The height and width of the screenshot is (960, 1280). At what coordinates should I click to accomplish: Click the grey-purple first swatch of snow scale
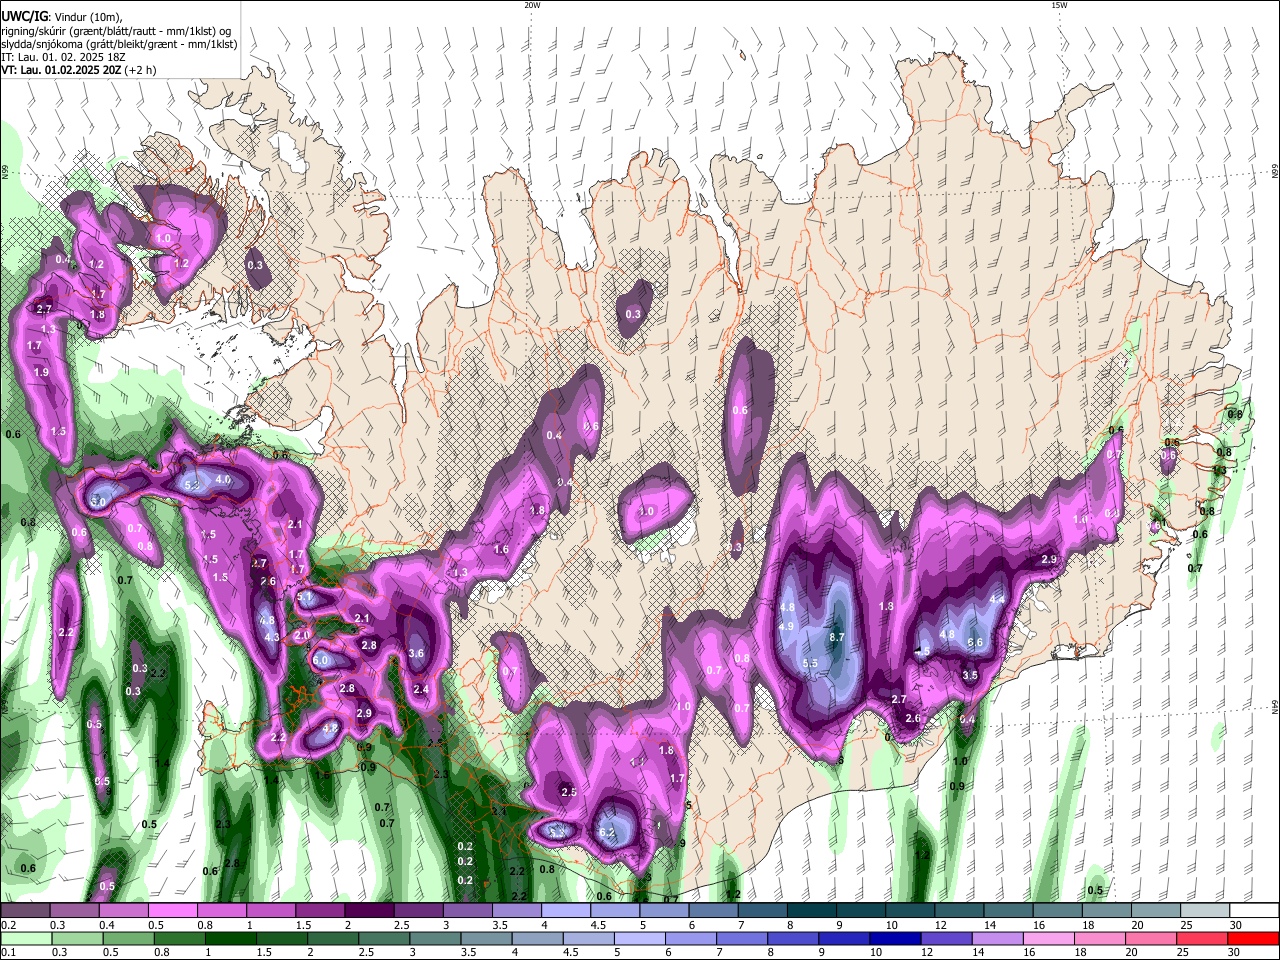pos(25,910)
